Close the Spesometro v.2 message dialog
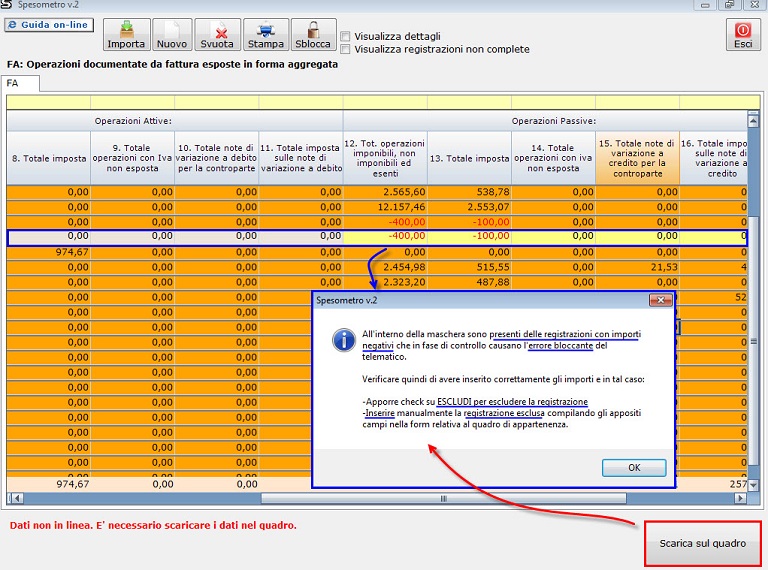 click(660, 300)
